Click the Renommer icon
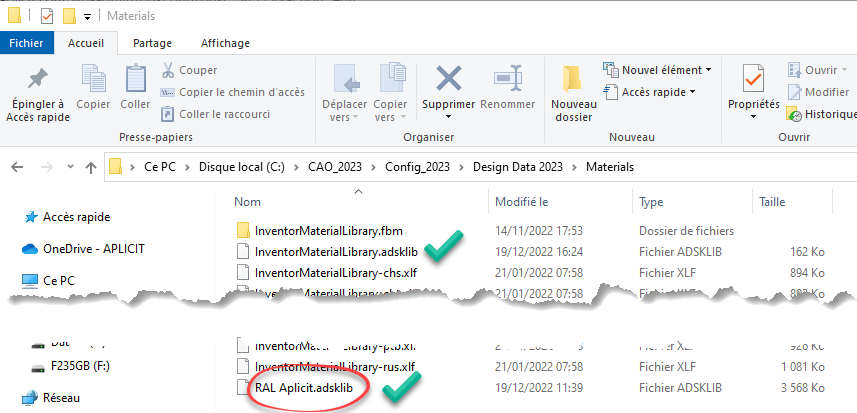Viewport: 857px width, 413px height. coord(507,80)
